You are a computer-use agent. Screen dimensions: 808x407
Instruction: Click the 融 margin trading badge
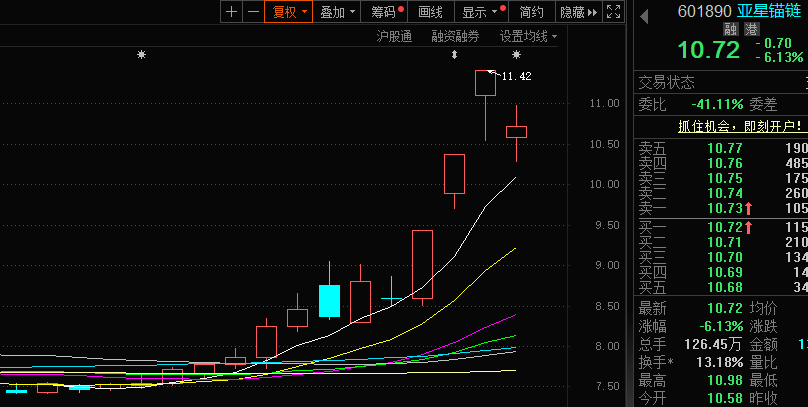[731, 30]
